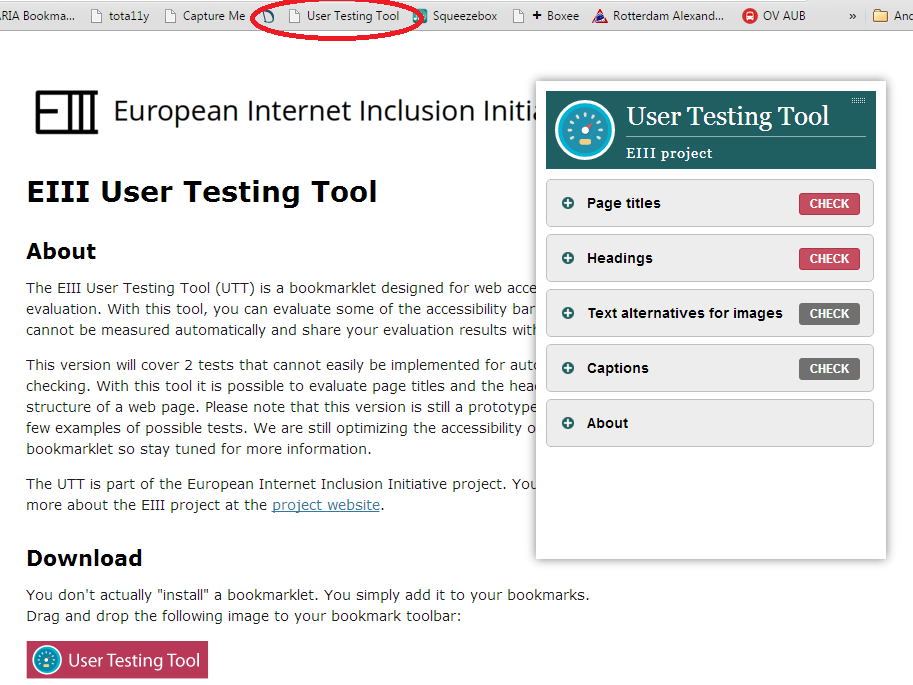Viewport: 913px width, 685px height.
Task: Grab the drag handle dots on panel header
Action: pyautogui.click(x=858, y=101)
